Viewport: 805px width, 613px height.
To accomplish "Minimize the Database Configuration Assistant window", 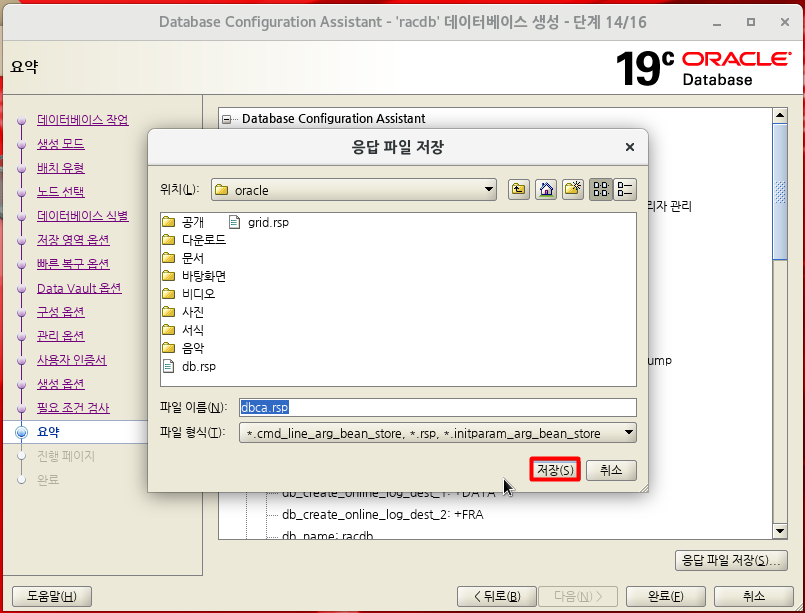I will [717, 23].
